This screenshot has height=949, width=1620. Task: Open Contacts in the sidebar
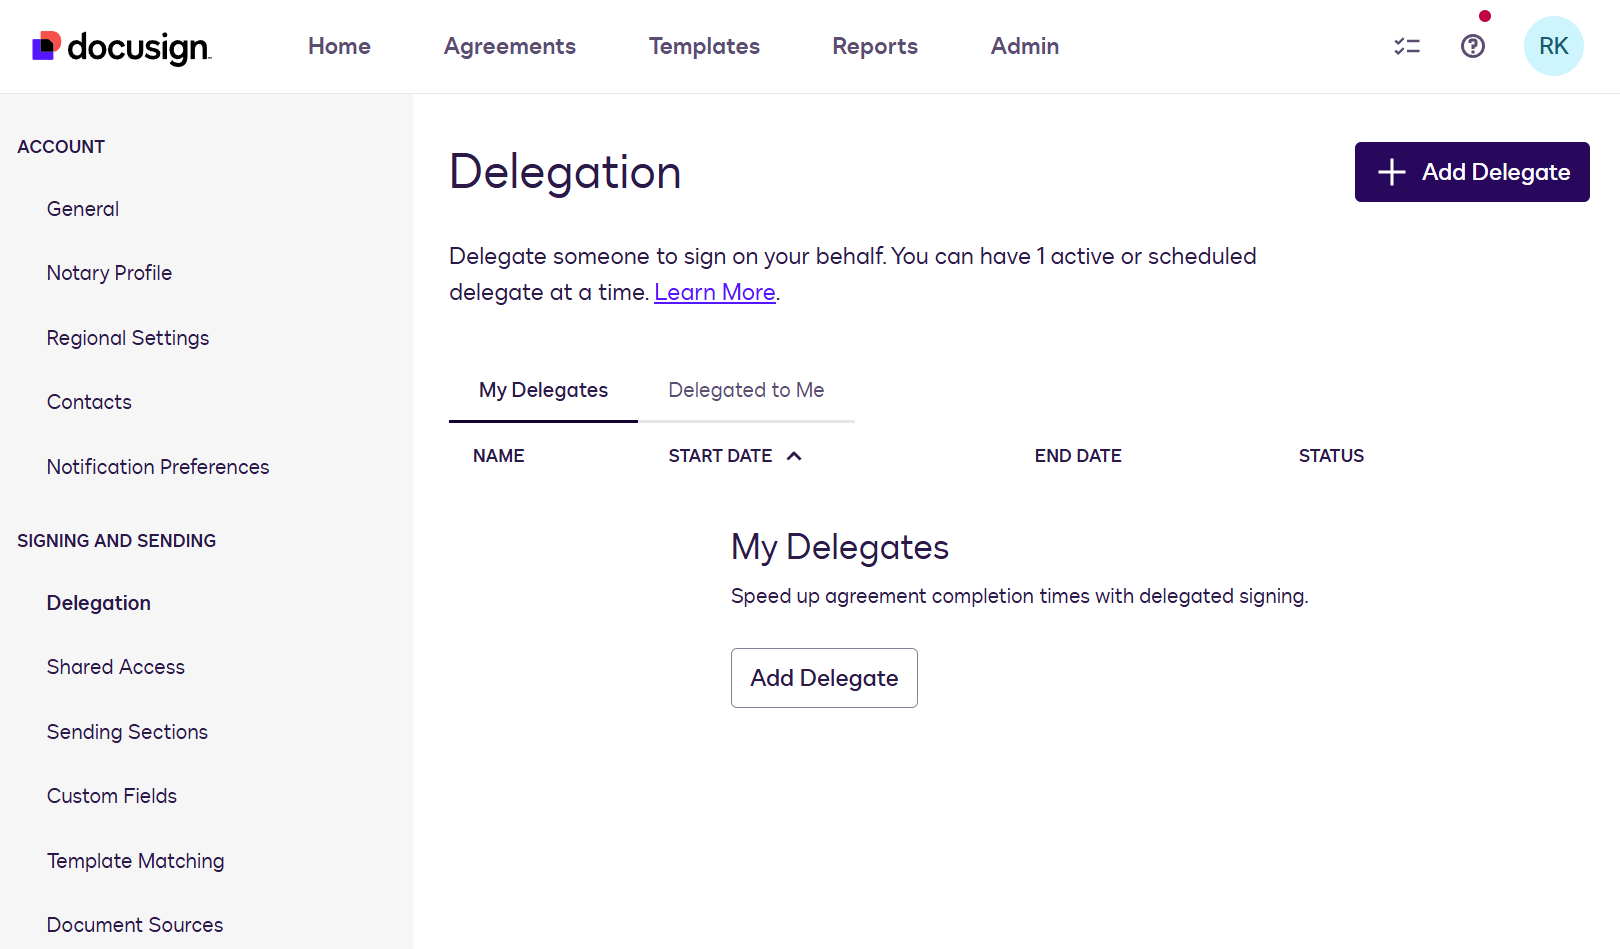pyautogui.click(x=89, y=402)
